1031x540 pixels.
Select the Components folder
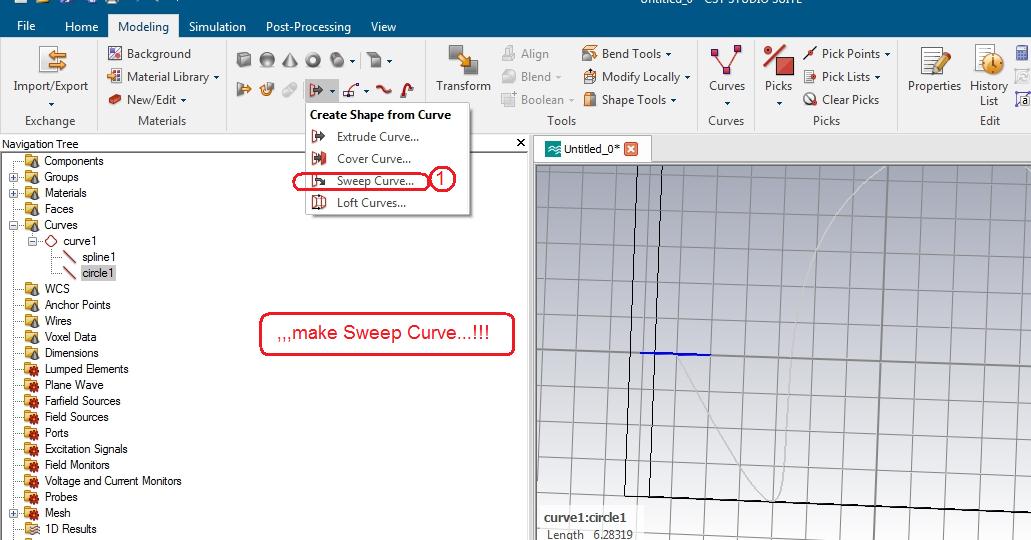(x=74, y=161)
